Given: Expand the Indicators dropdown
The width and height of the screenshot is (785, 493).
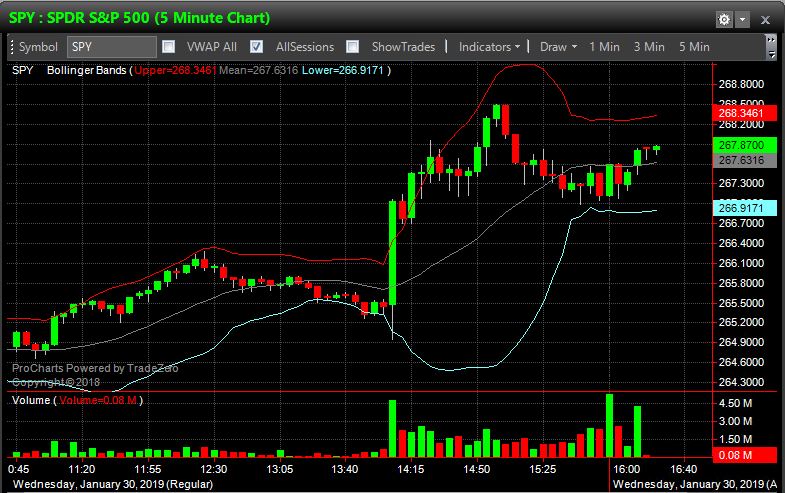Looking at the screenshot, I should click(489, 47).
